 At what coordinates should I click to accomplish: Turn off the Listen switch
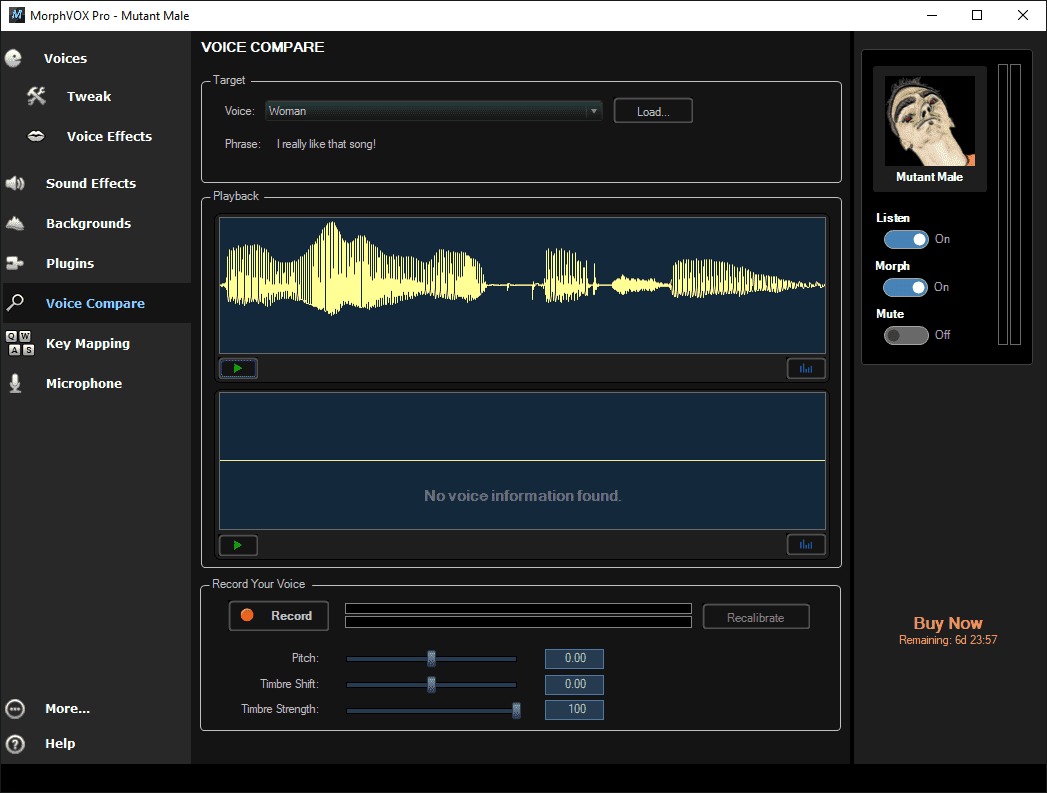point(906,239)
